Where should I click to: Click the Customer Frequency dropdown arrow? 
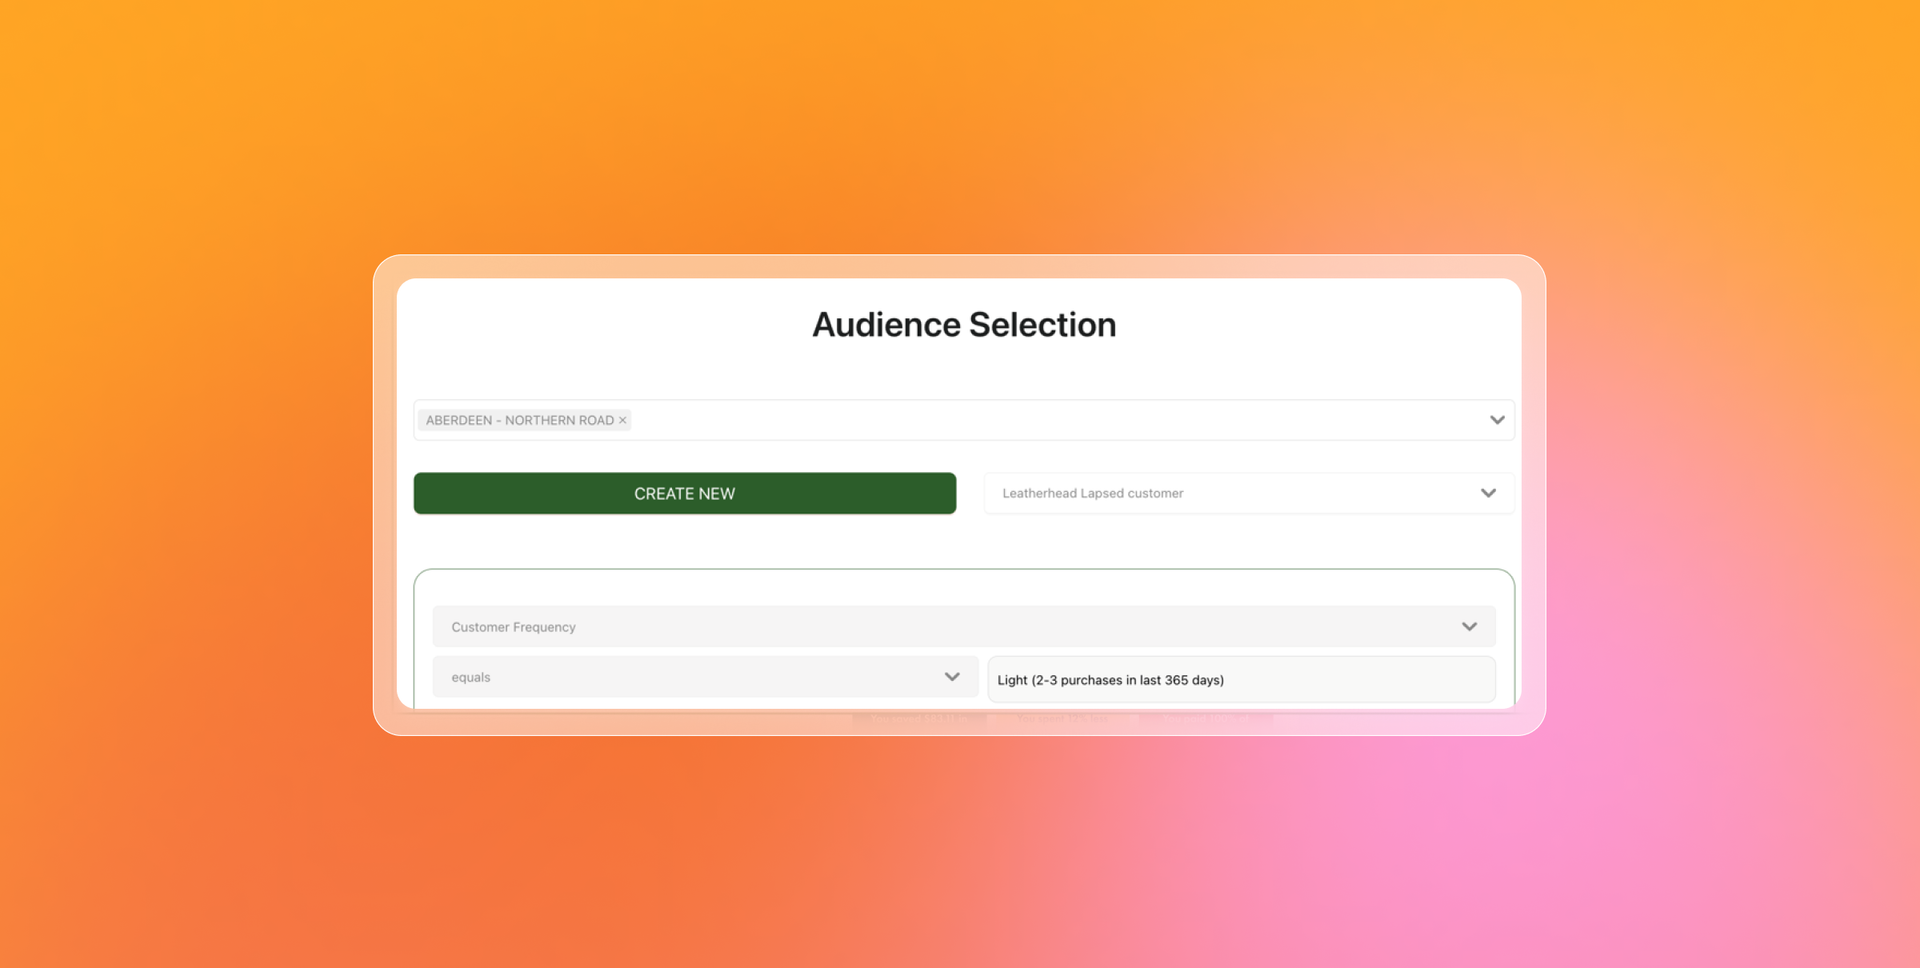pos(1470,626)
